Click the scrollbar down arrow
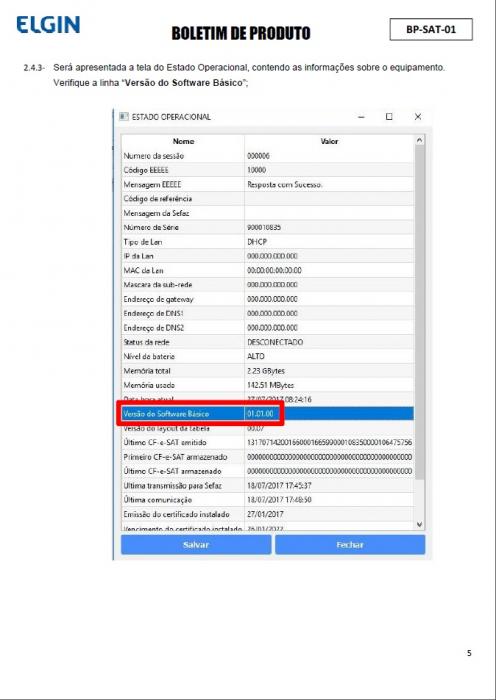Viewport: 496px width, 700px height. (x=419, y=524)
